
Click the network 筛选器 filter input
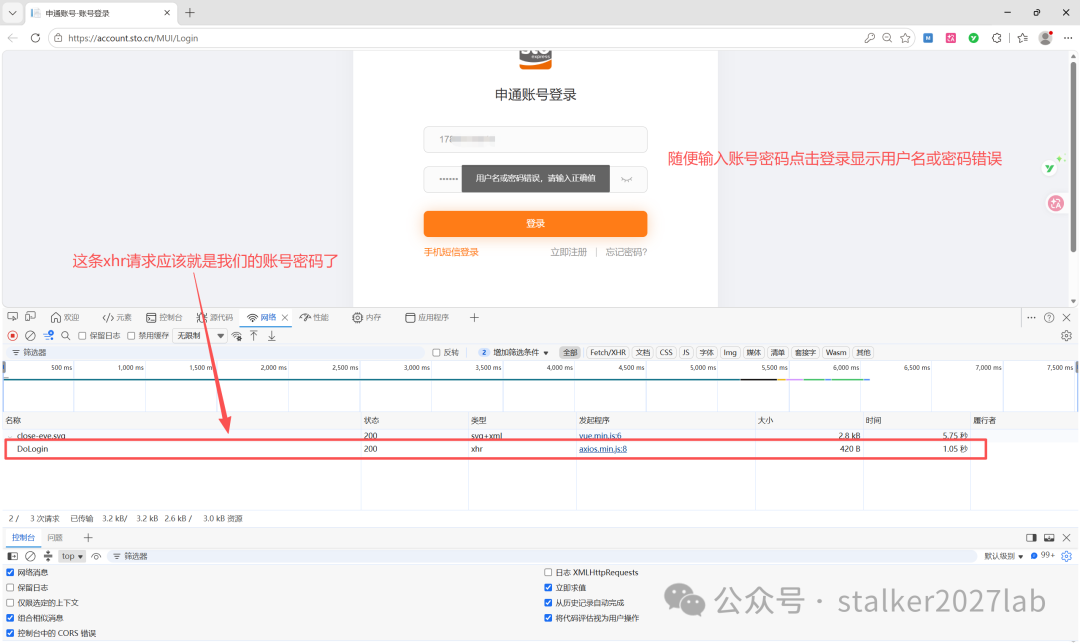[x=216, y=352]
